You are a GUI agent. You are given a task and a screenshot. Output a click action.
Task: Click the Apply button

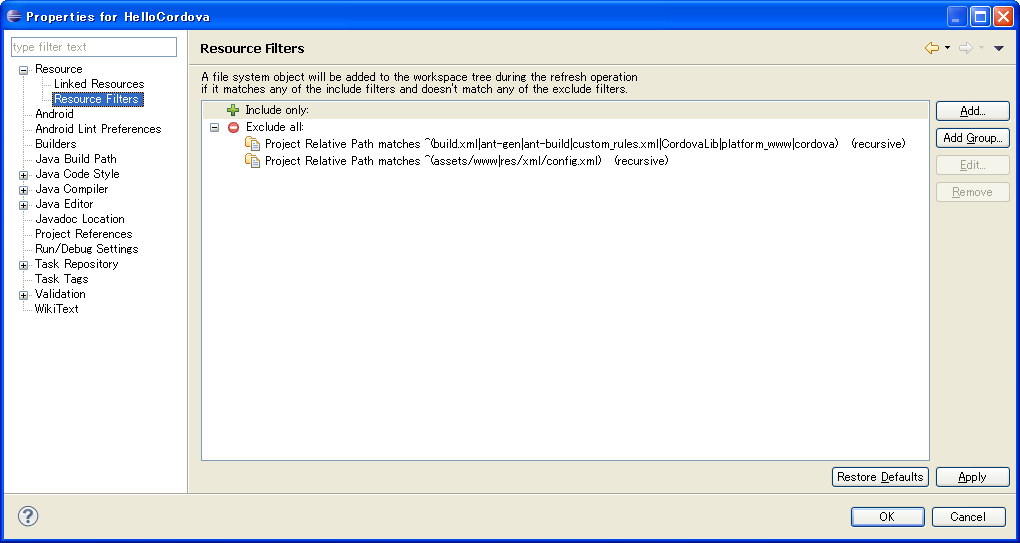pos(972,477)
